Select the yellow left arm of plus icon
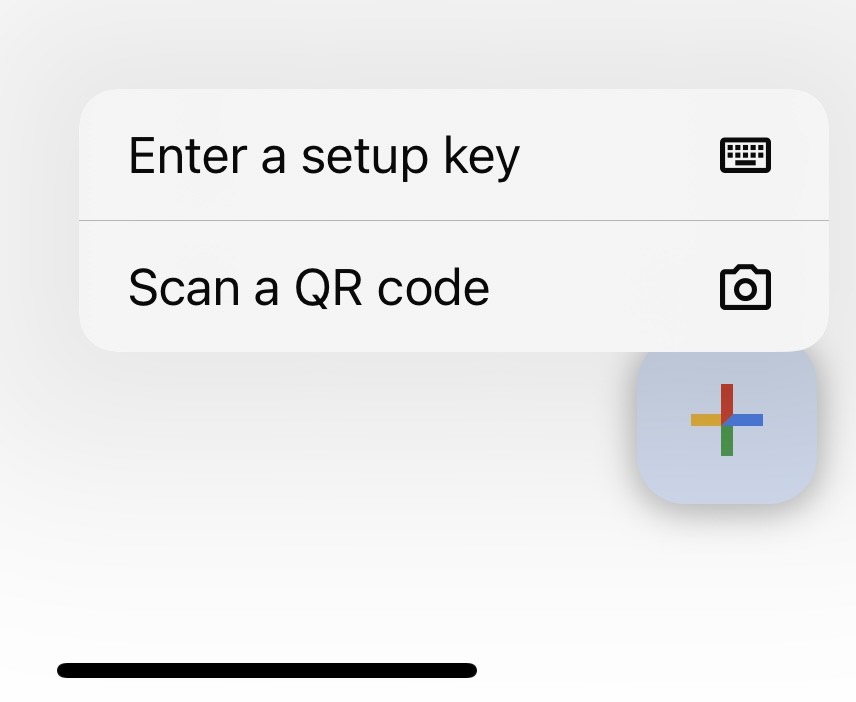 [x=706, y=420]
